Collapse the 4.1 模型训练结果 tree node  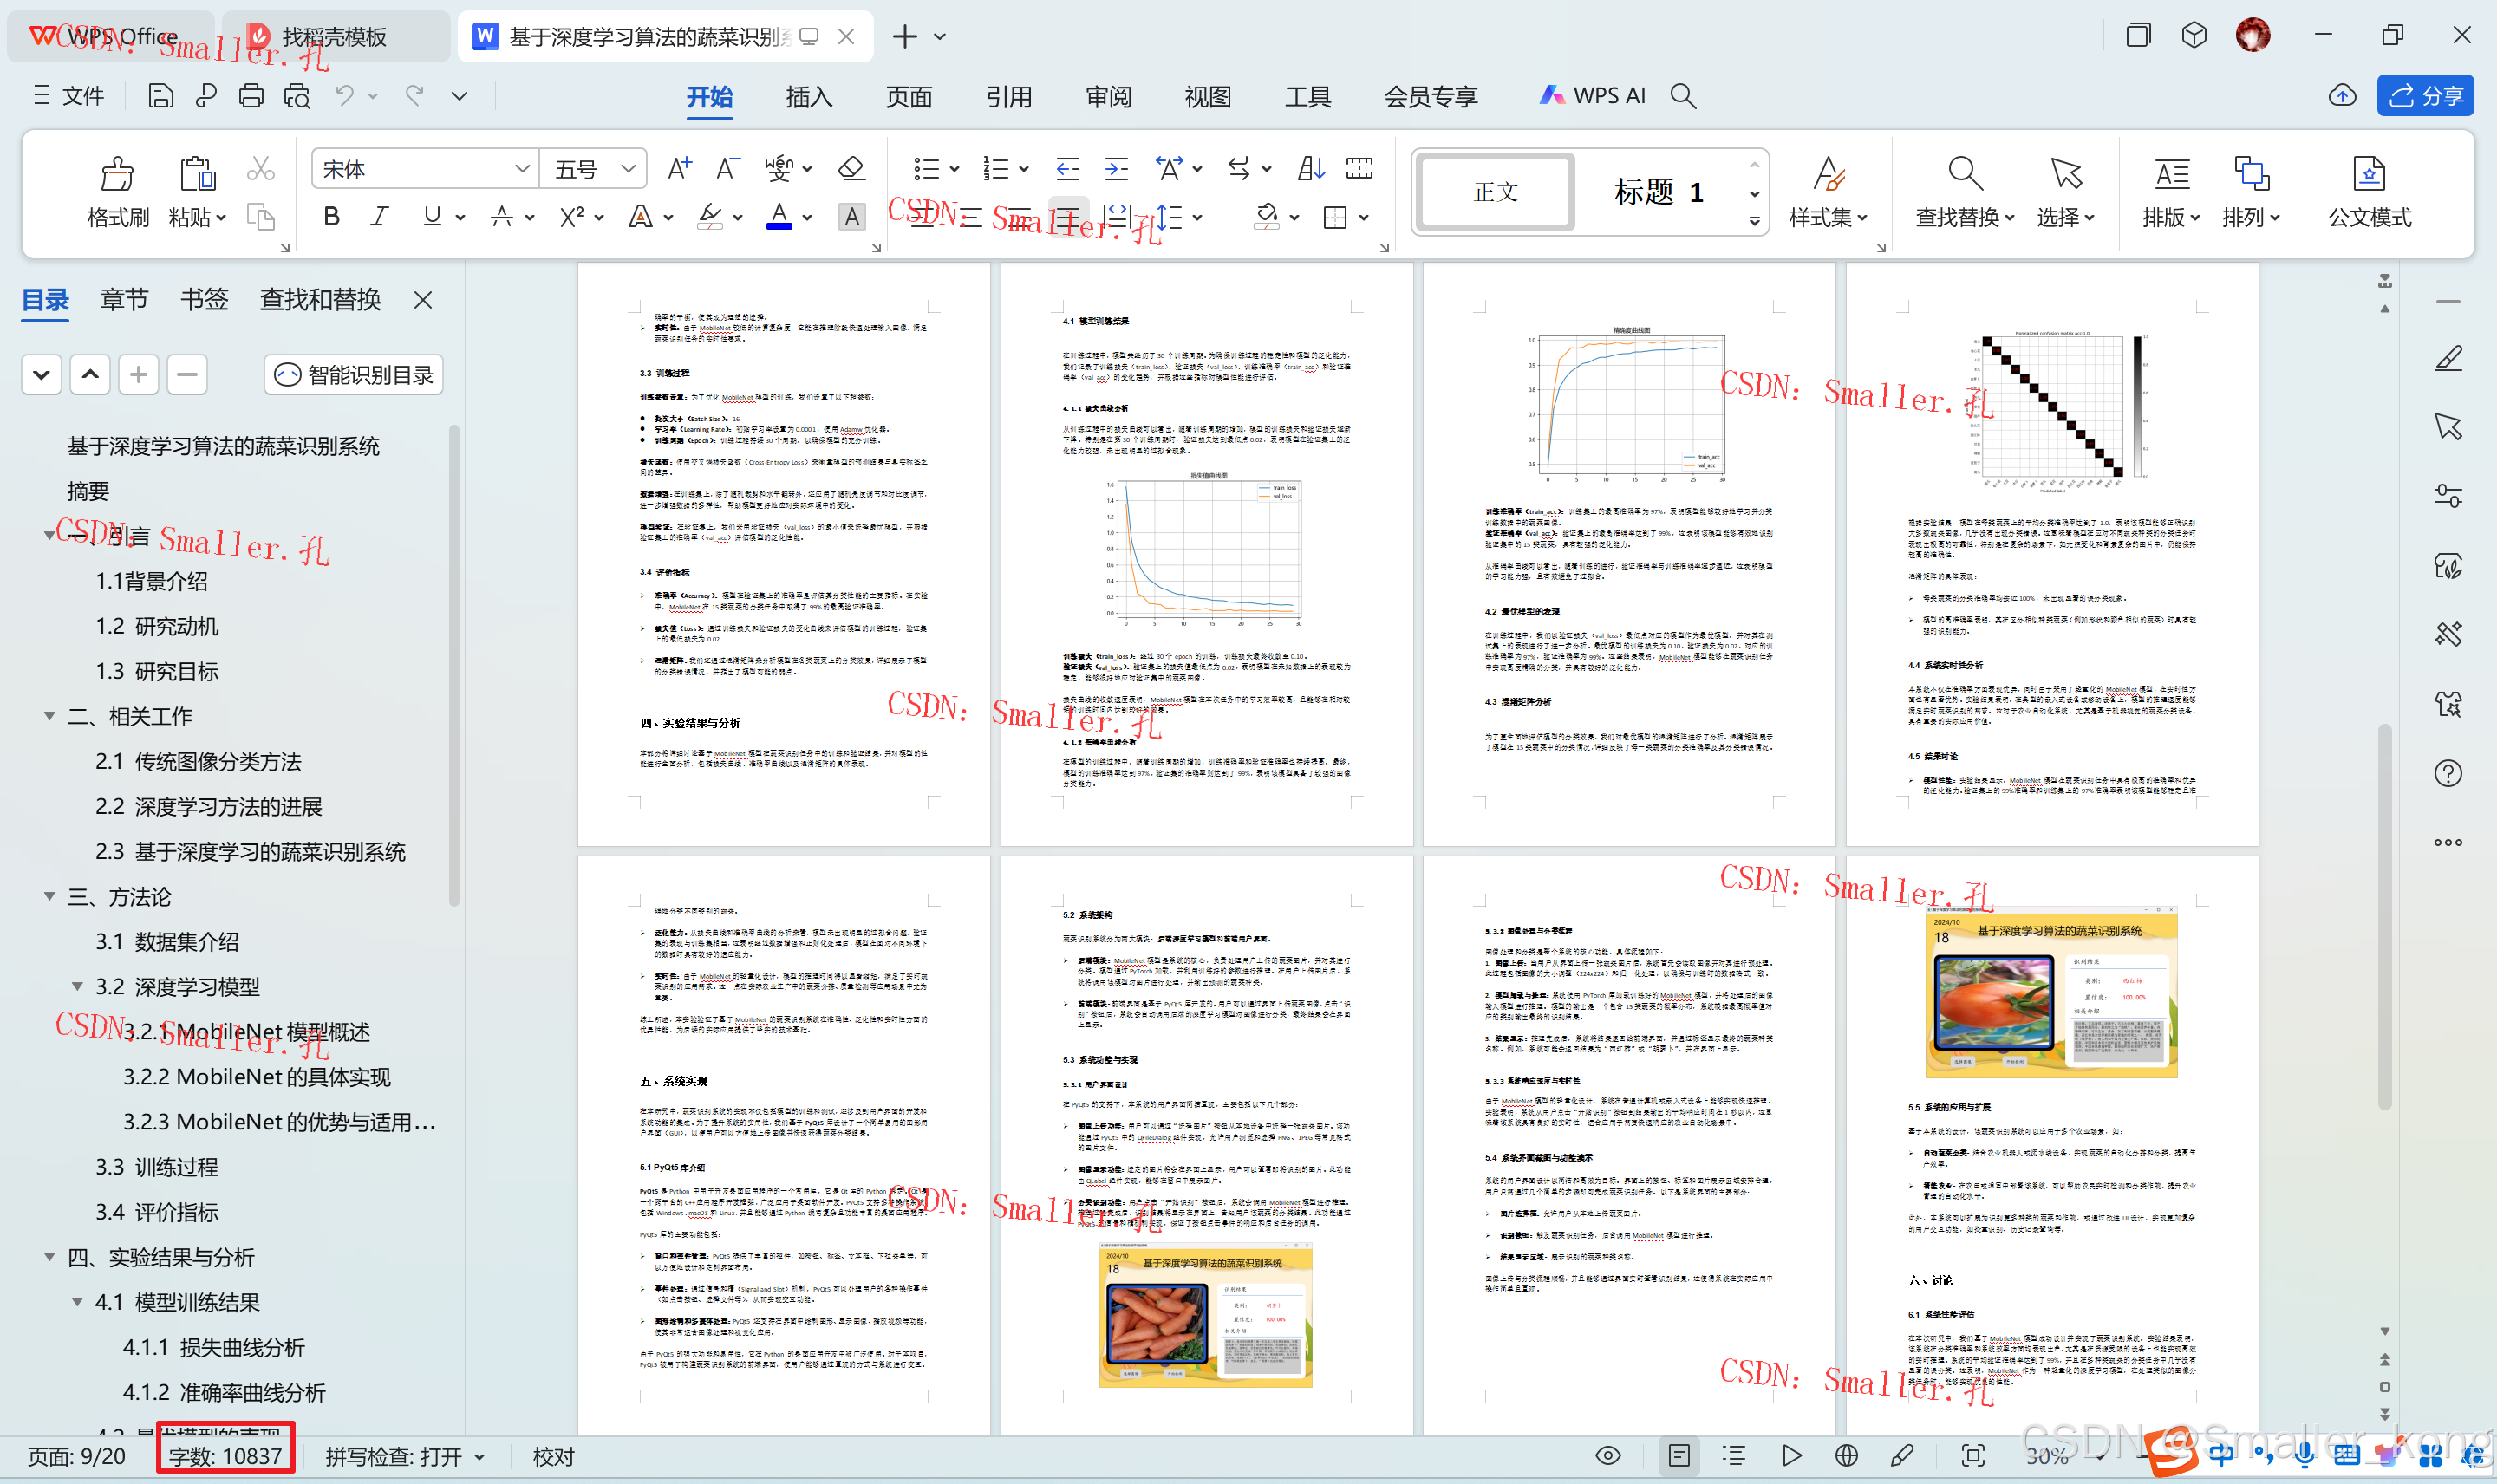77,1301
